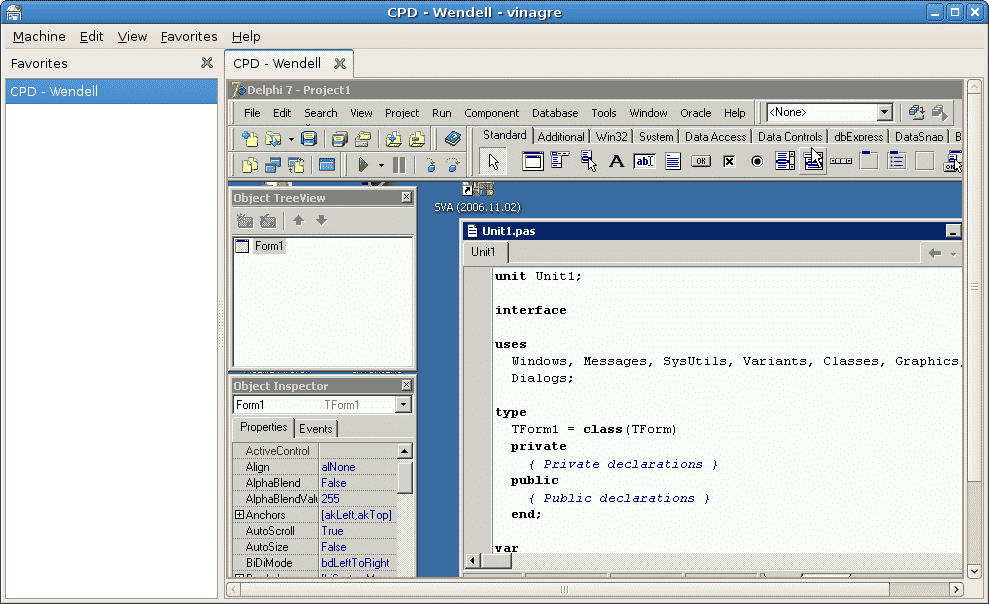Expand the Anchors property
Image resolution: width=989 pixels, height=604 pixels.
coord(240,514)
